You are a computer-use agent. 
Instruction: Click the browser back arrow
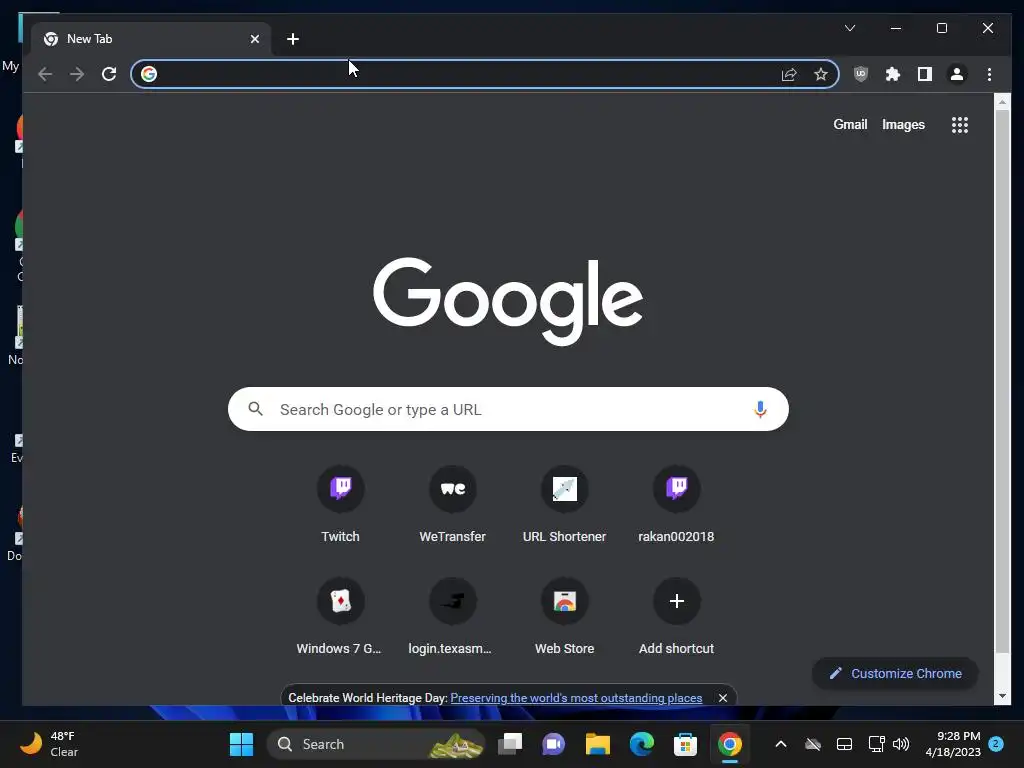pyautogui.click(x=44, y=74)
